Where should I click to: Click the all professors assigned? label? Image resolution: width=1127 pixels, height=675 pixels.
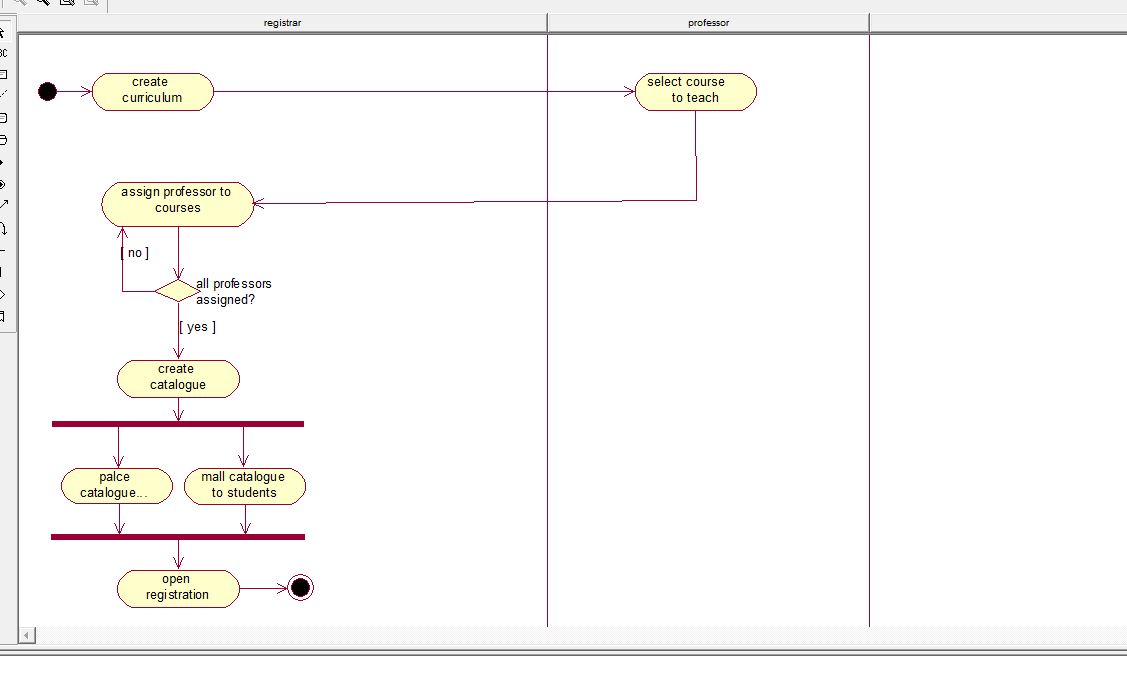coord(234,292)
